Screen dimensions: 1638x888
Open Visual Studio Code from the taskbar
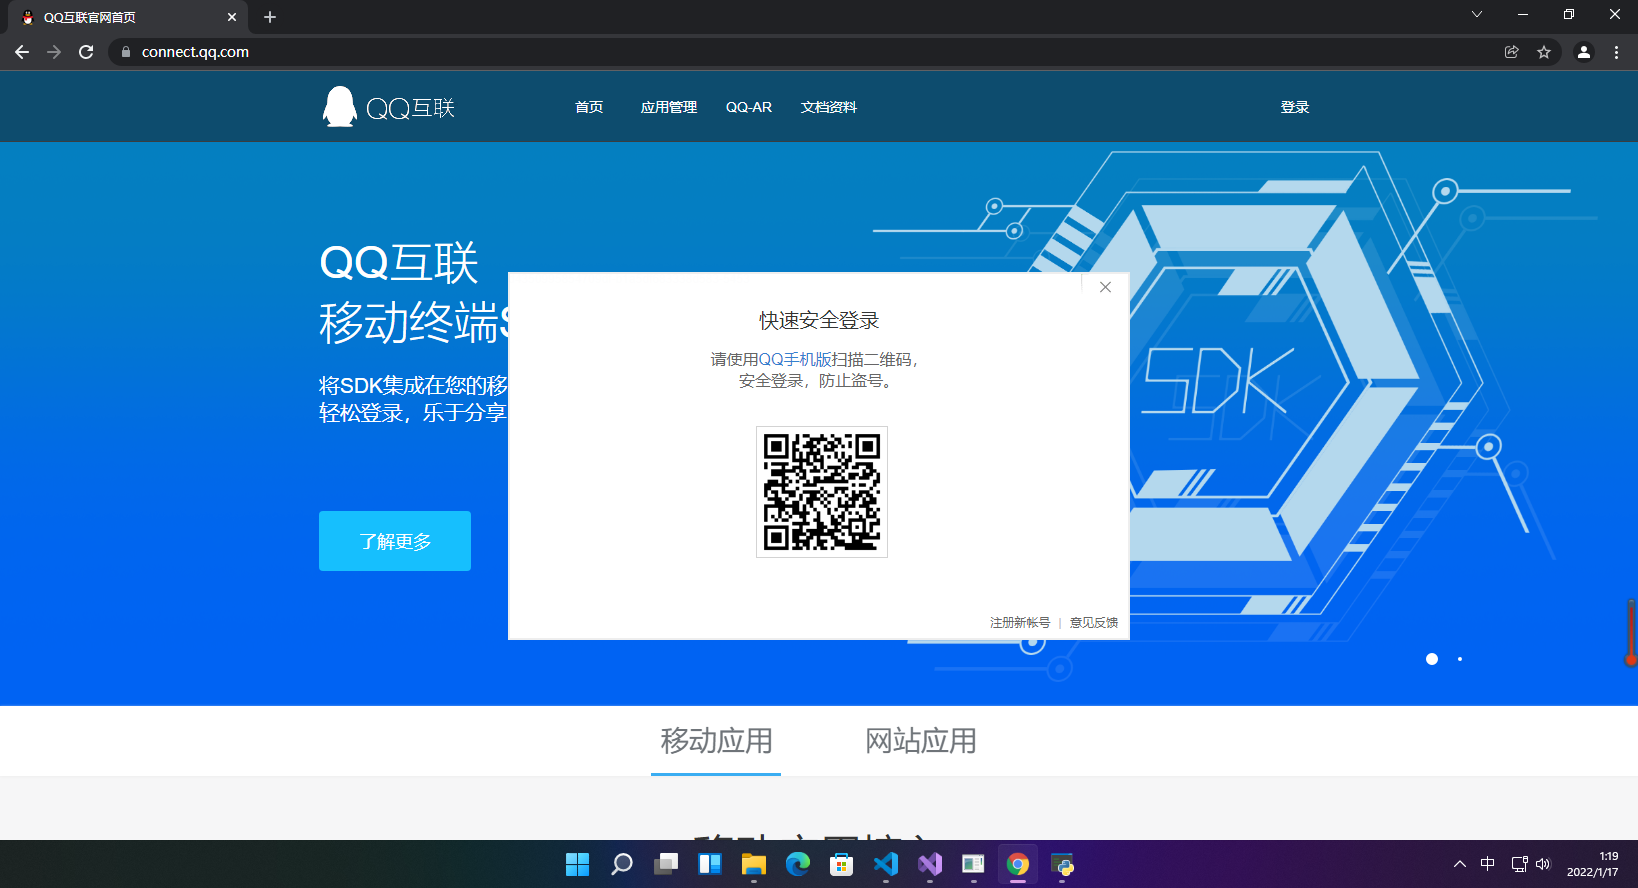click(886, 864)
